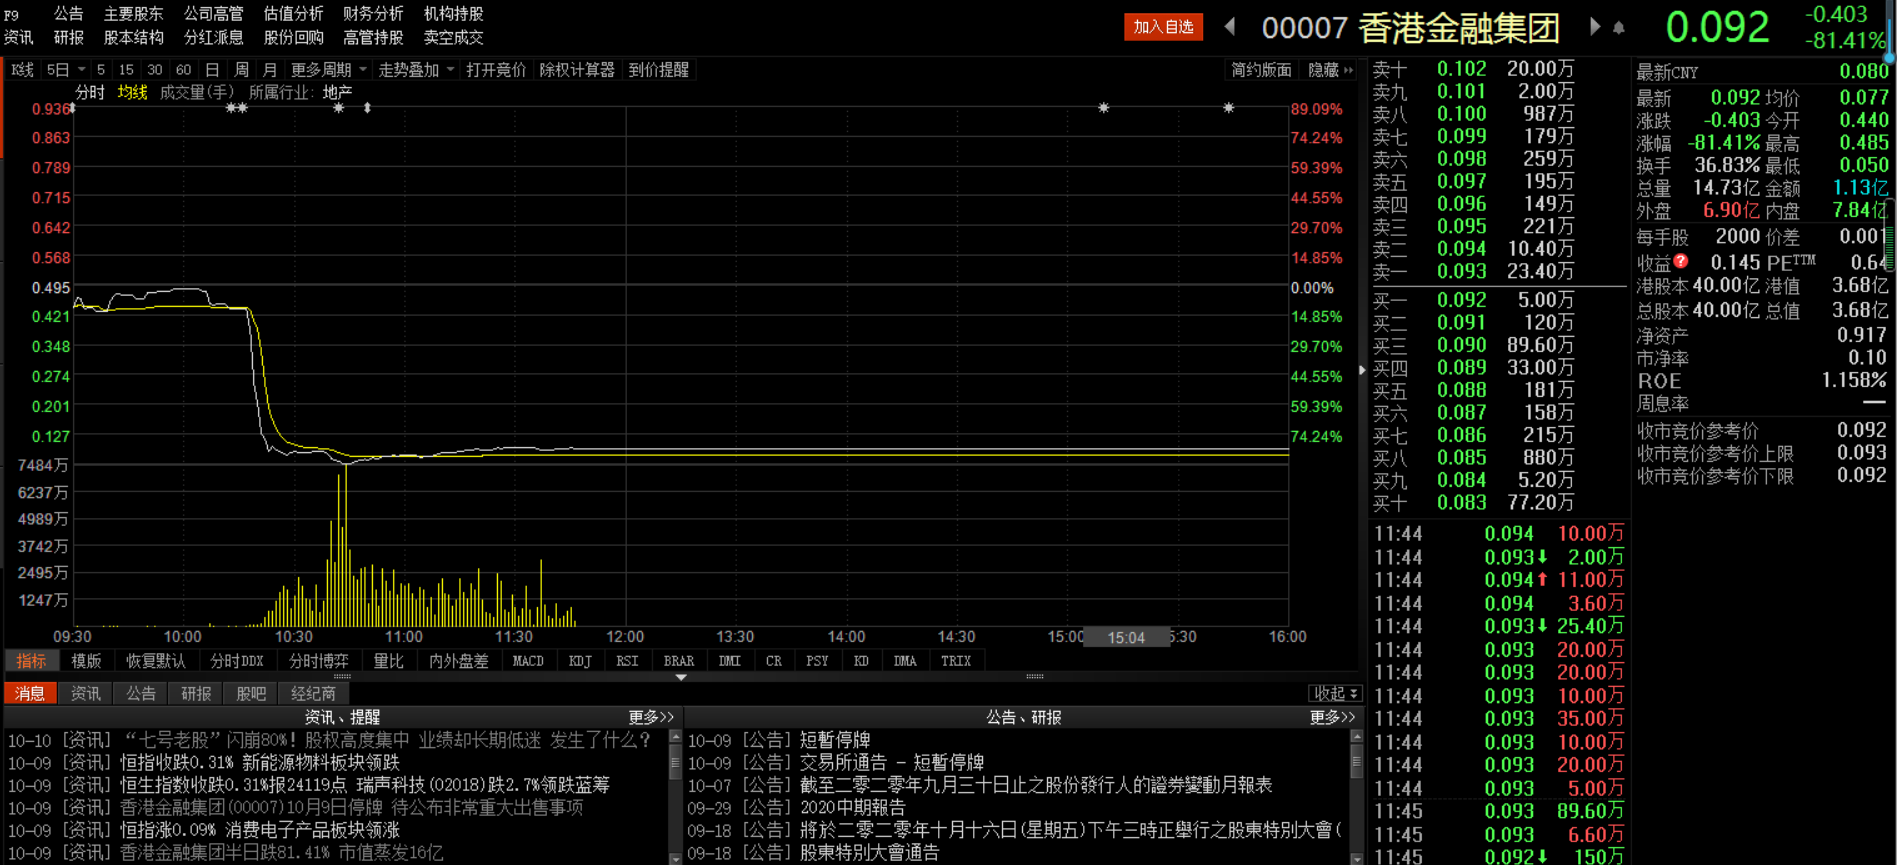Switch to K线 chart view
Viewport: 1897px width, 865px height.
[x=22, y=70]
